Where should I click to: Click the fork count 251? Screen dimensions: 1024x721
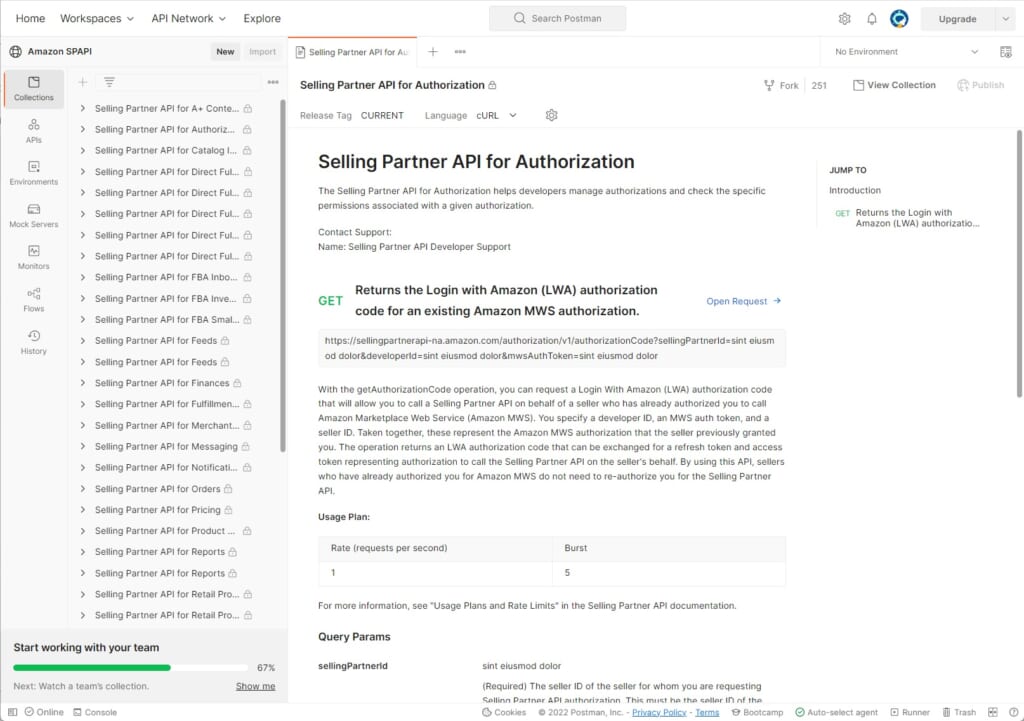coord(819,85)
